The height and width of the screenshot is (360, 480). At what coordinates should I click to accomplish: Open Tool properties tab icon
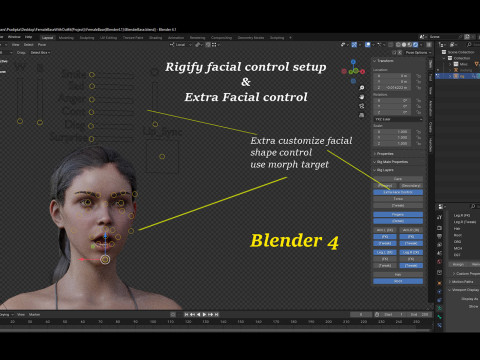[439, 217]
